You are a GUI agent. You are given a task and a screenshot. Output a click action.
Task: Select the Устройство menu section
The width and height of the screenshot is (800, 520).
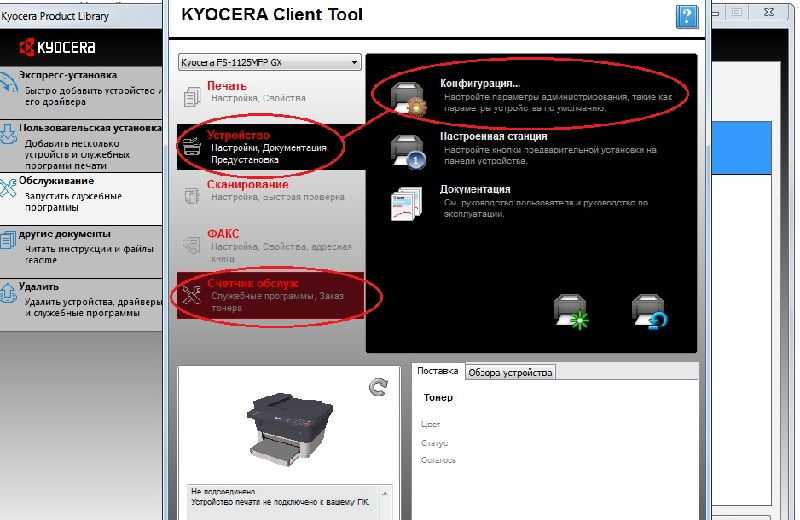pyautogui.click(x=271, y=147)
